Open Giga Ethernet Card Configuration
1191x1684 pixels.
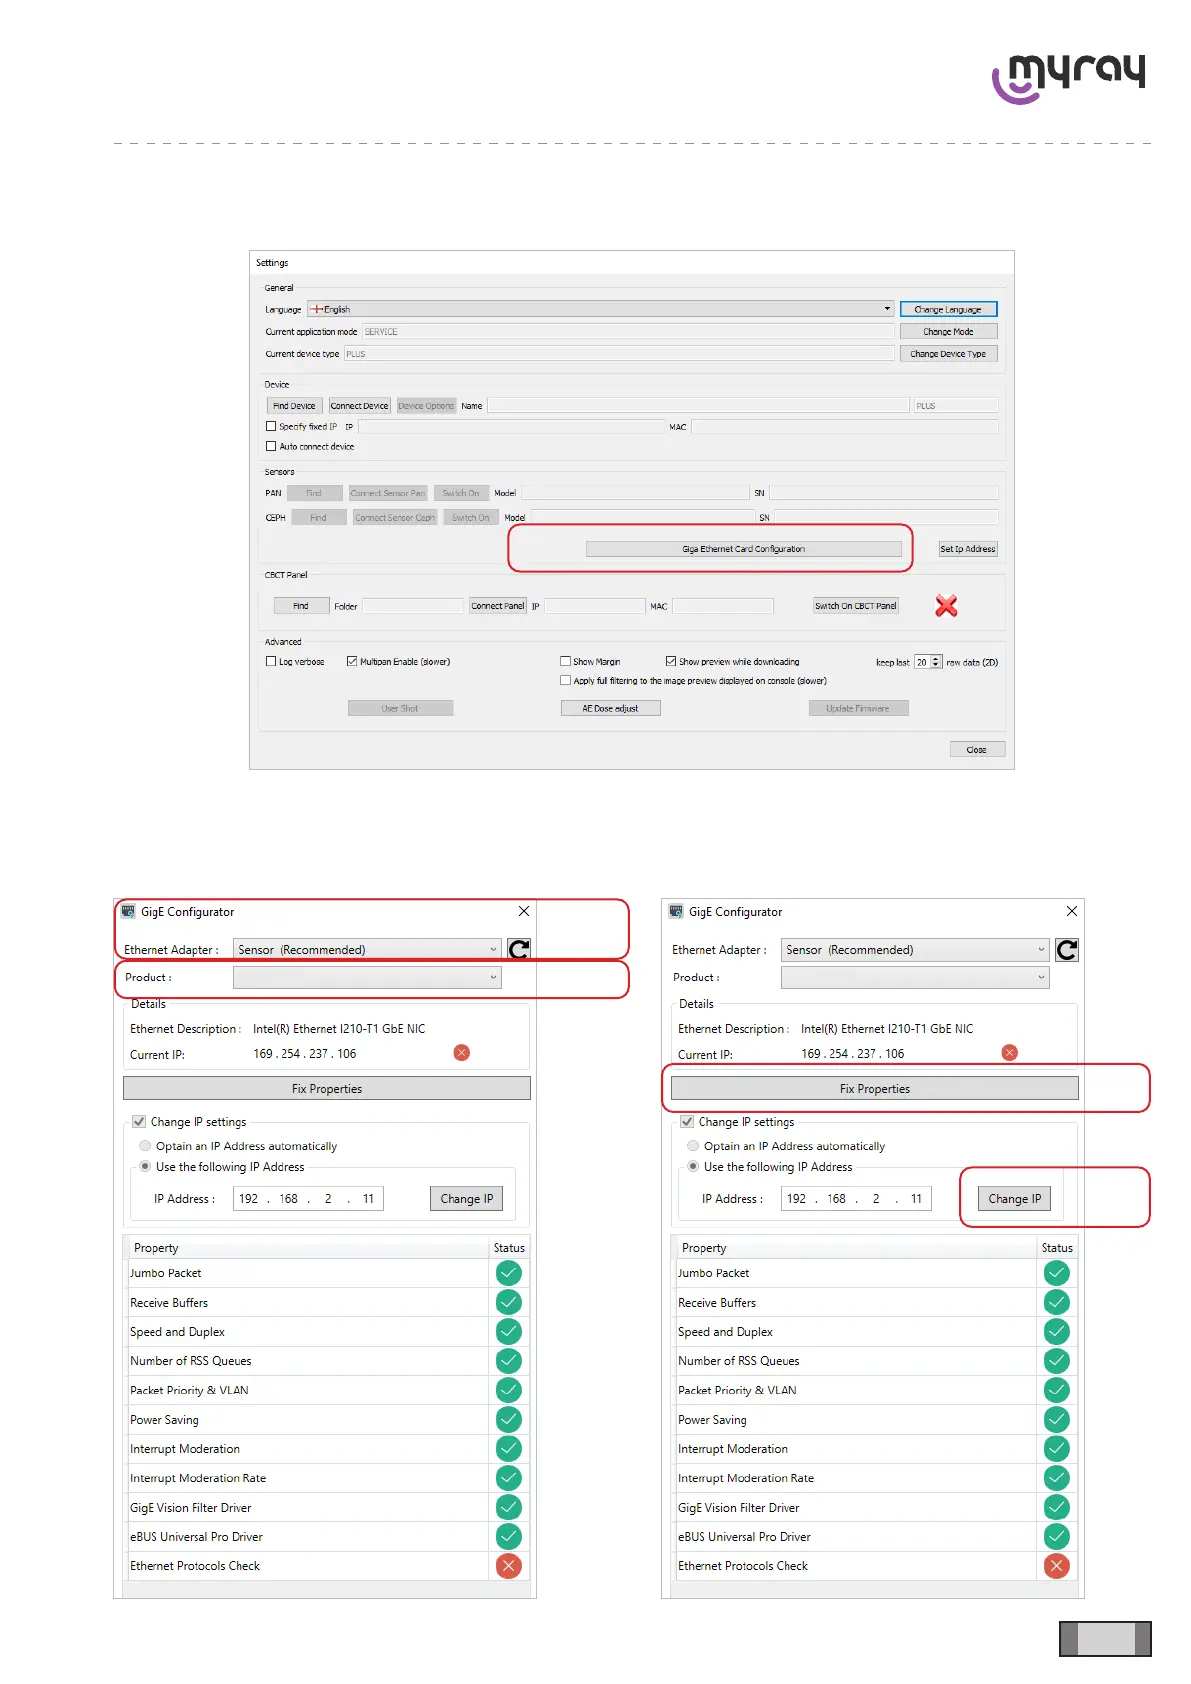coord(743,548)
